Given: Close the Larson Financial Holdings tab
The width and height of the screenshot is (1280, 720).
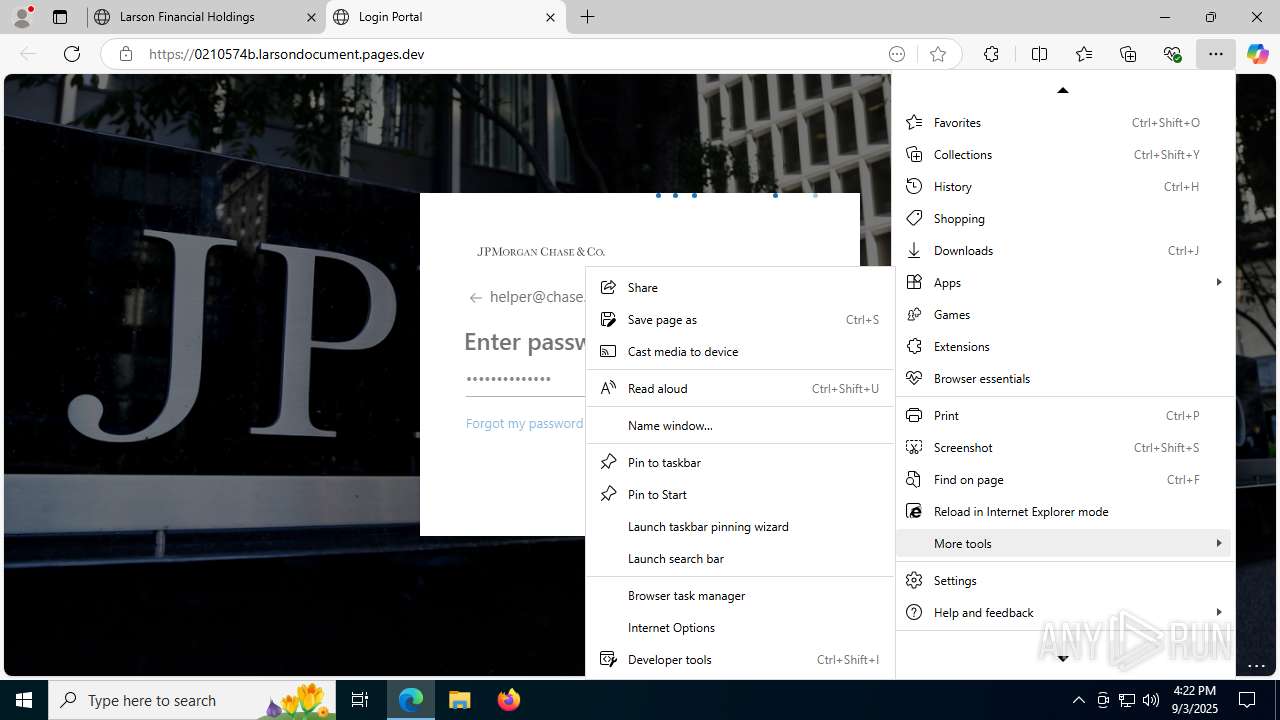Looking at the screenshot, I should tap(311, 17).
